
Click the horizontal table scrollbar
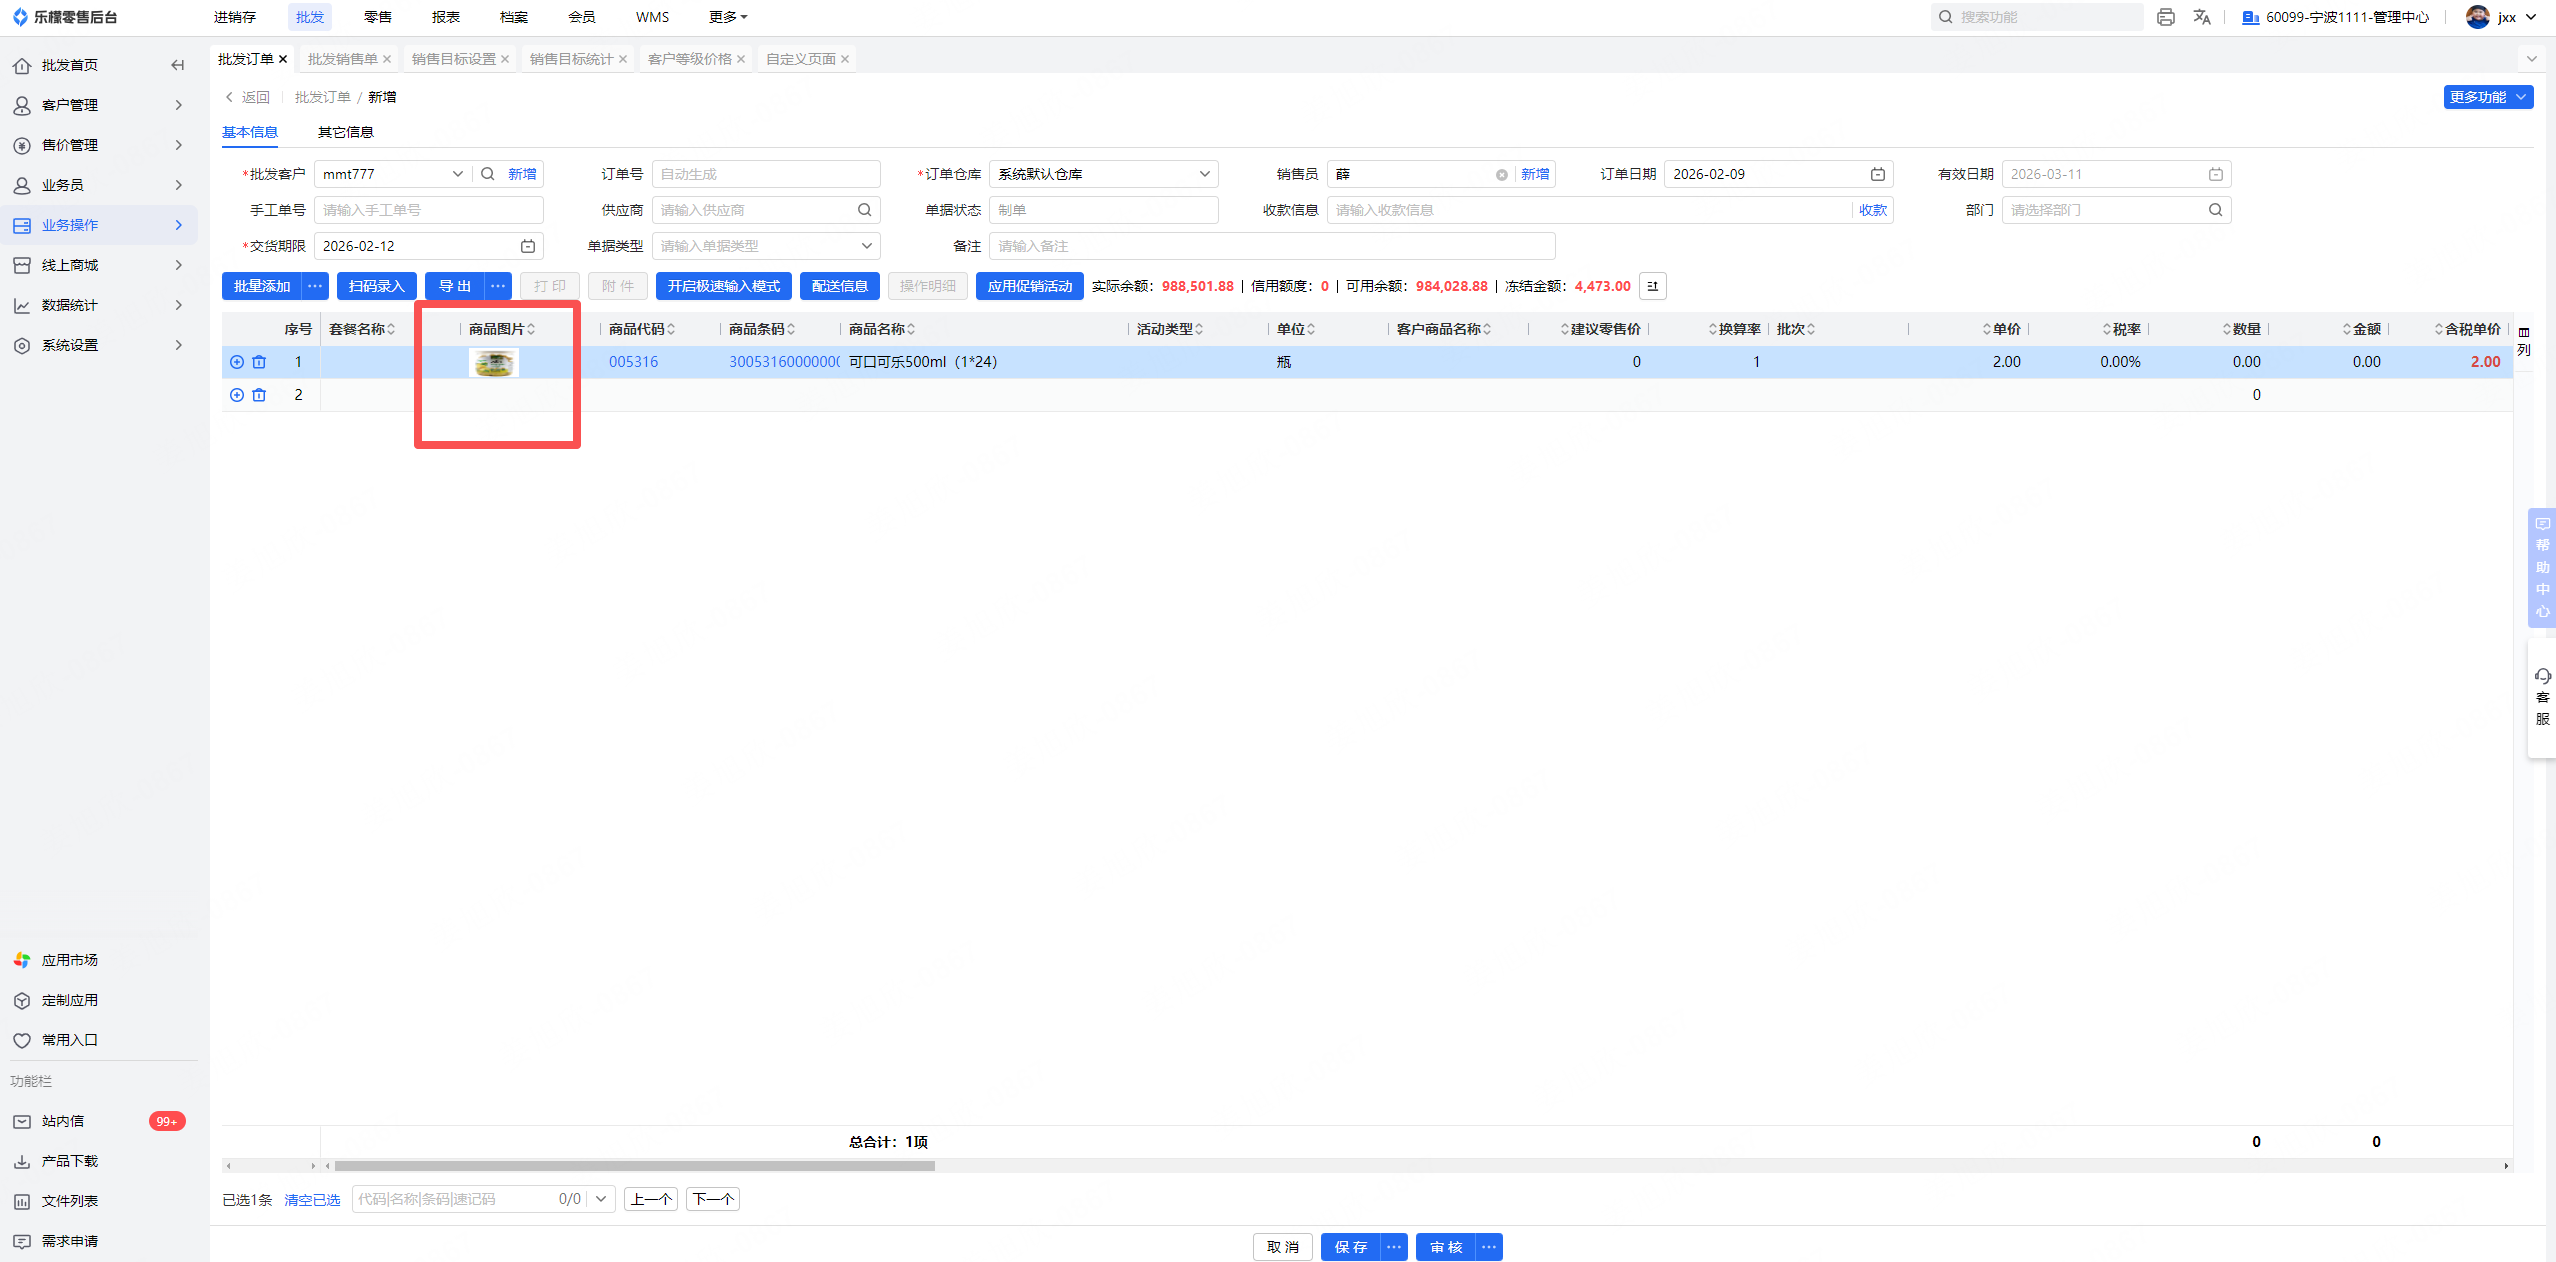(634, 1166)
